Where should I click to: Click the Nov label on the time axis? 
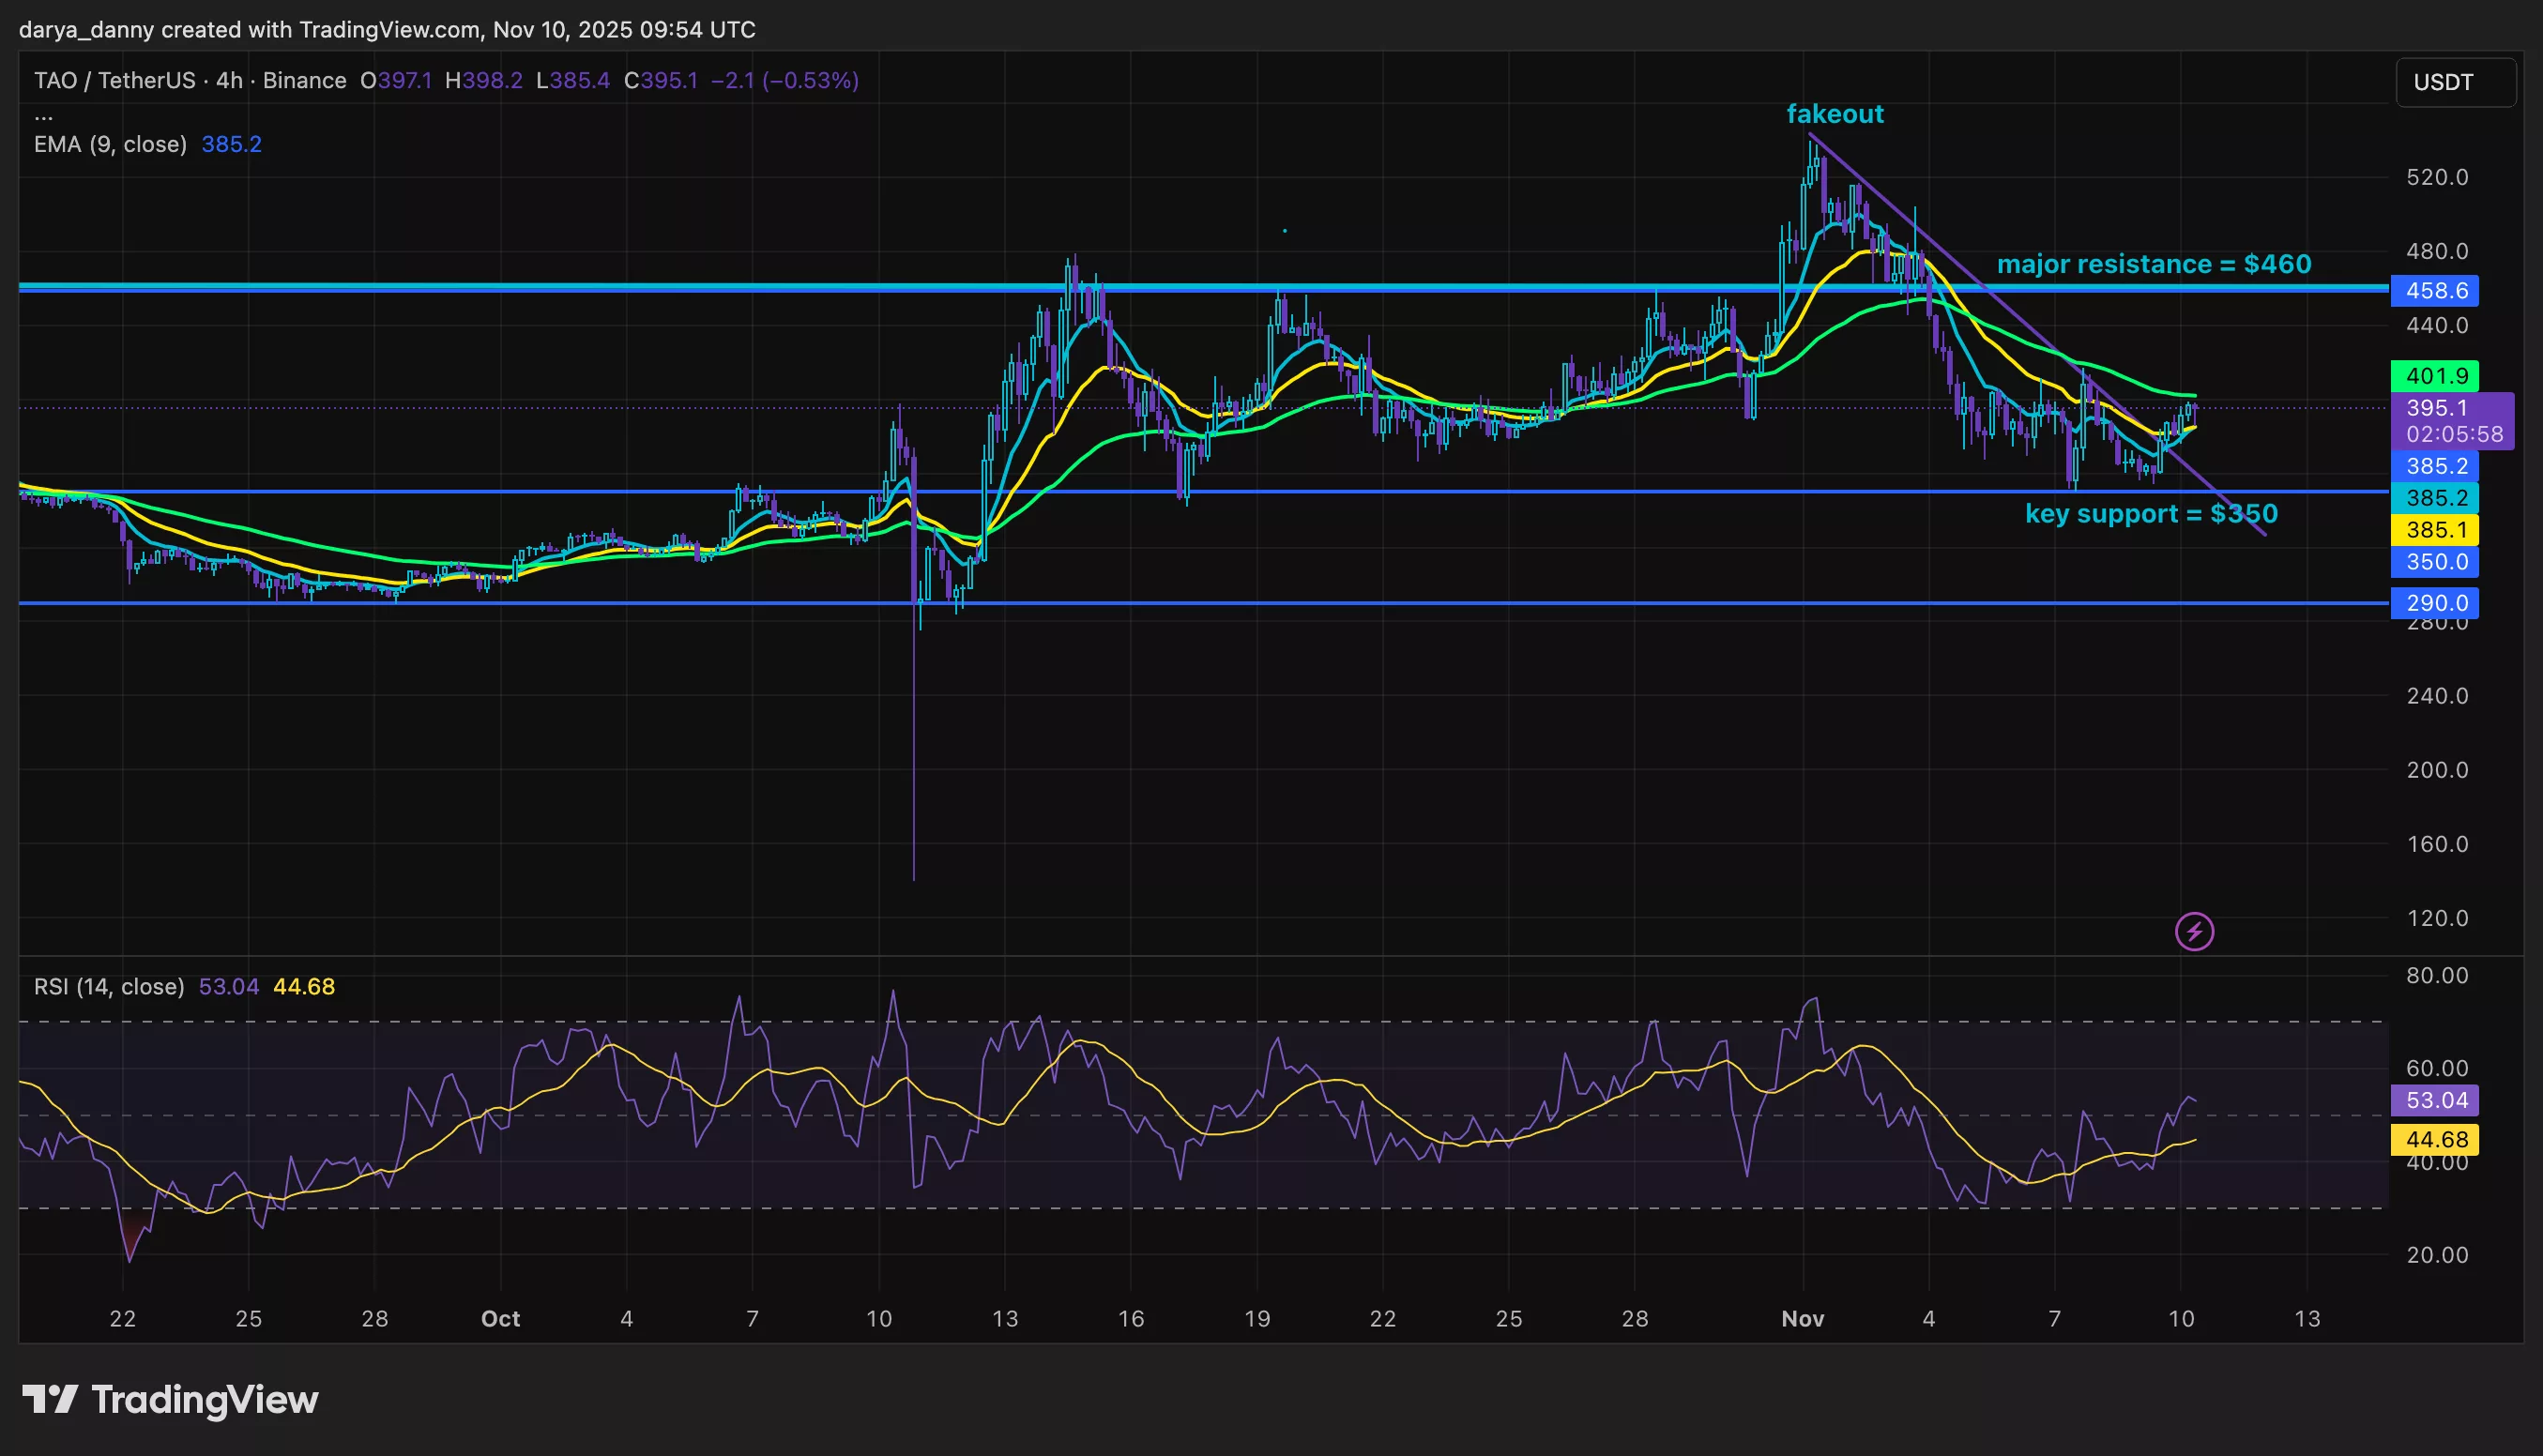[x=1805, y=1318]
